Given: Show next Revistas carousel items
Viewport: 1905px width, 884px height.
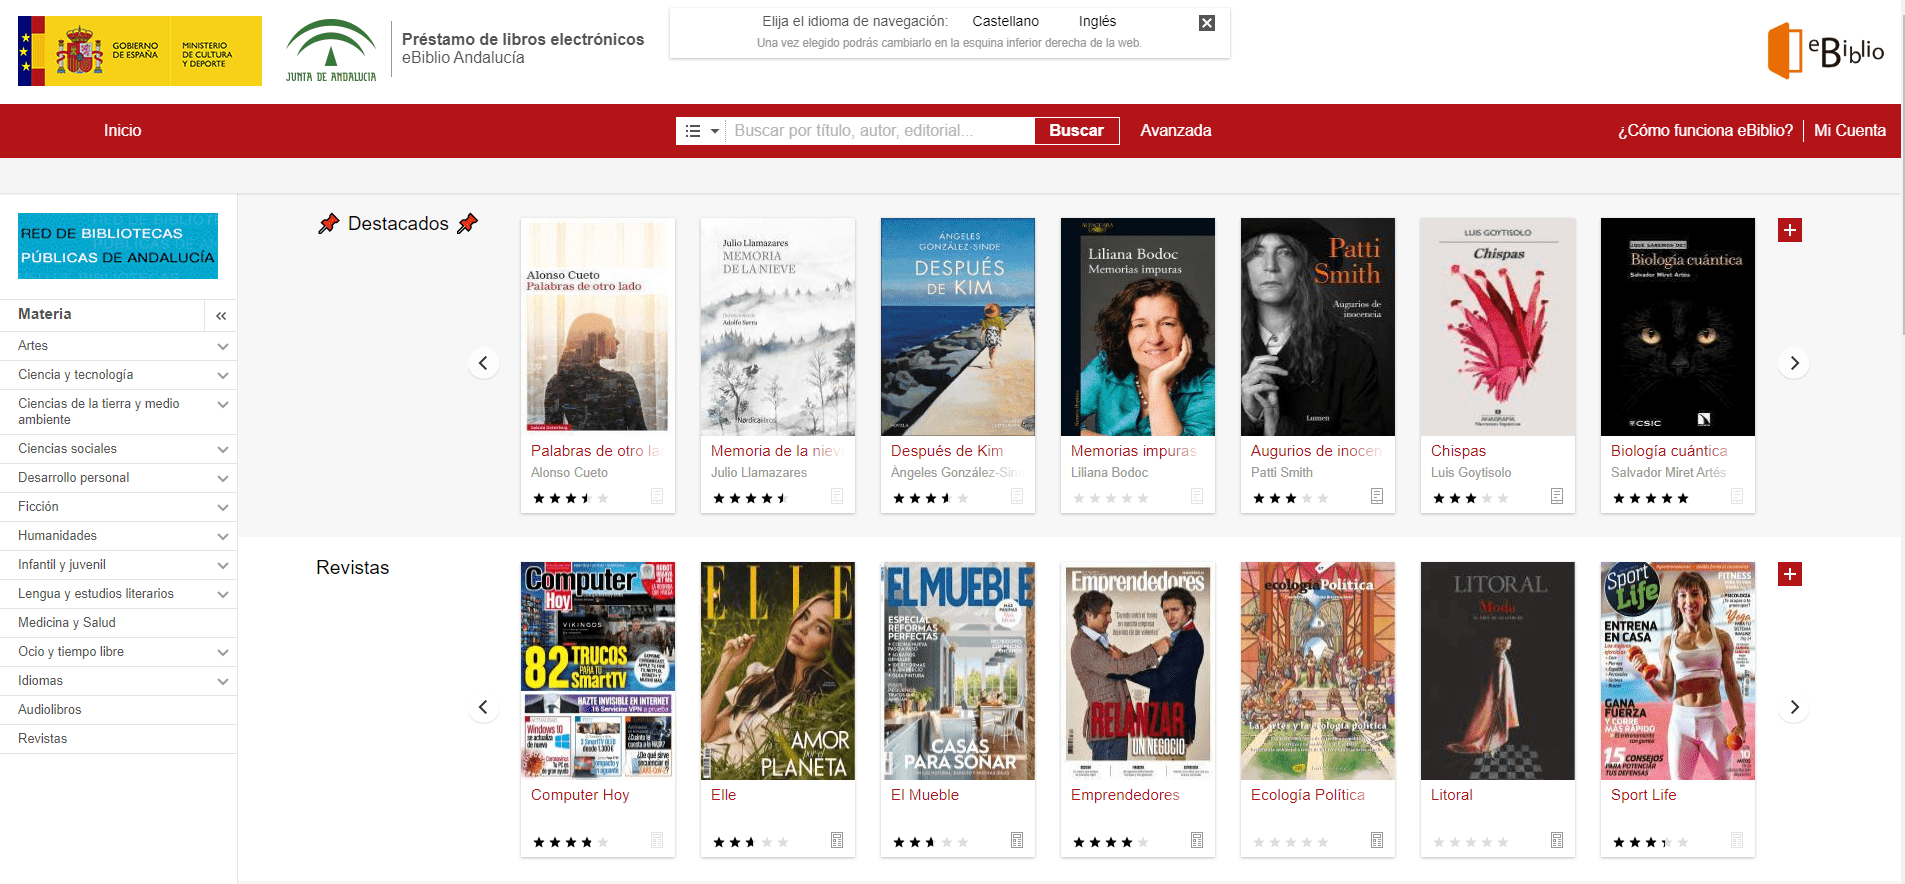Looking at the screenshot, I should click(1794, 707).
